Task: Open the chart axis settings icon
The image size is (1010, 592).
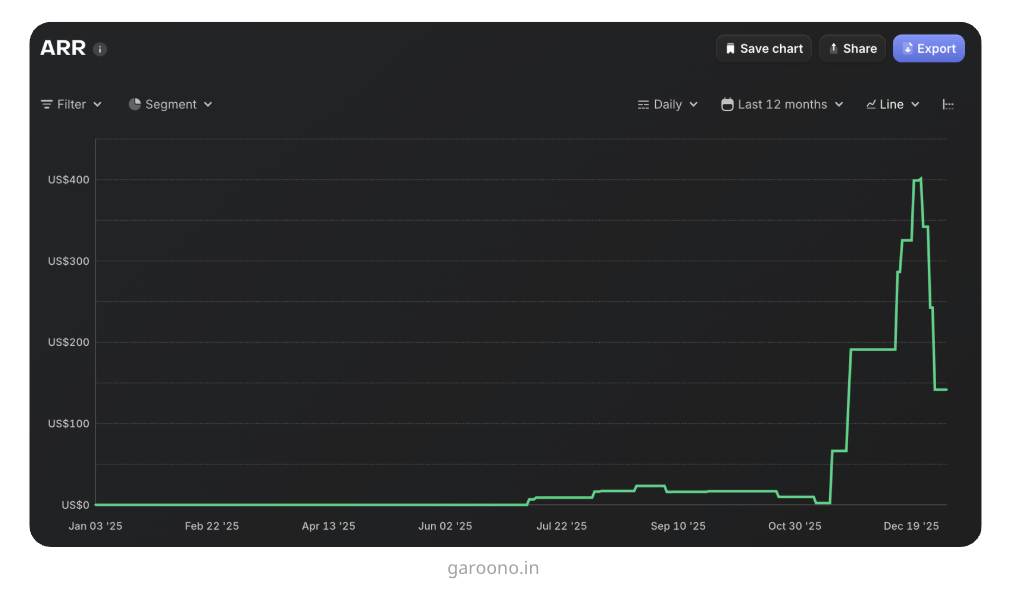Action: point(948,104)
